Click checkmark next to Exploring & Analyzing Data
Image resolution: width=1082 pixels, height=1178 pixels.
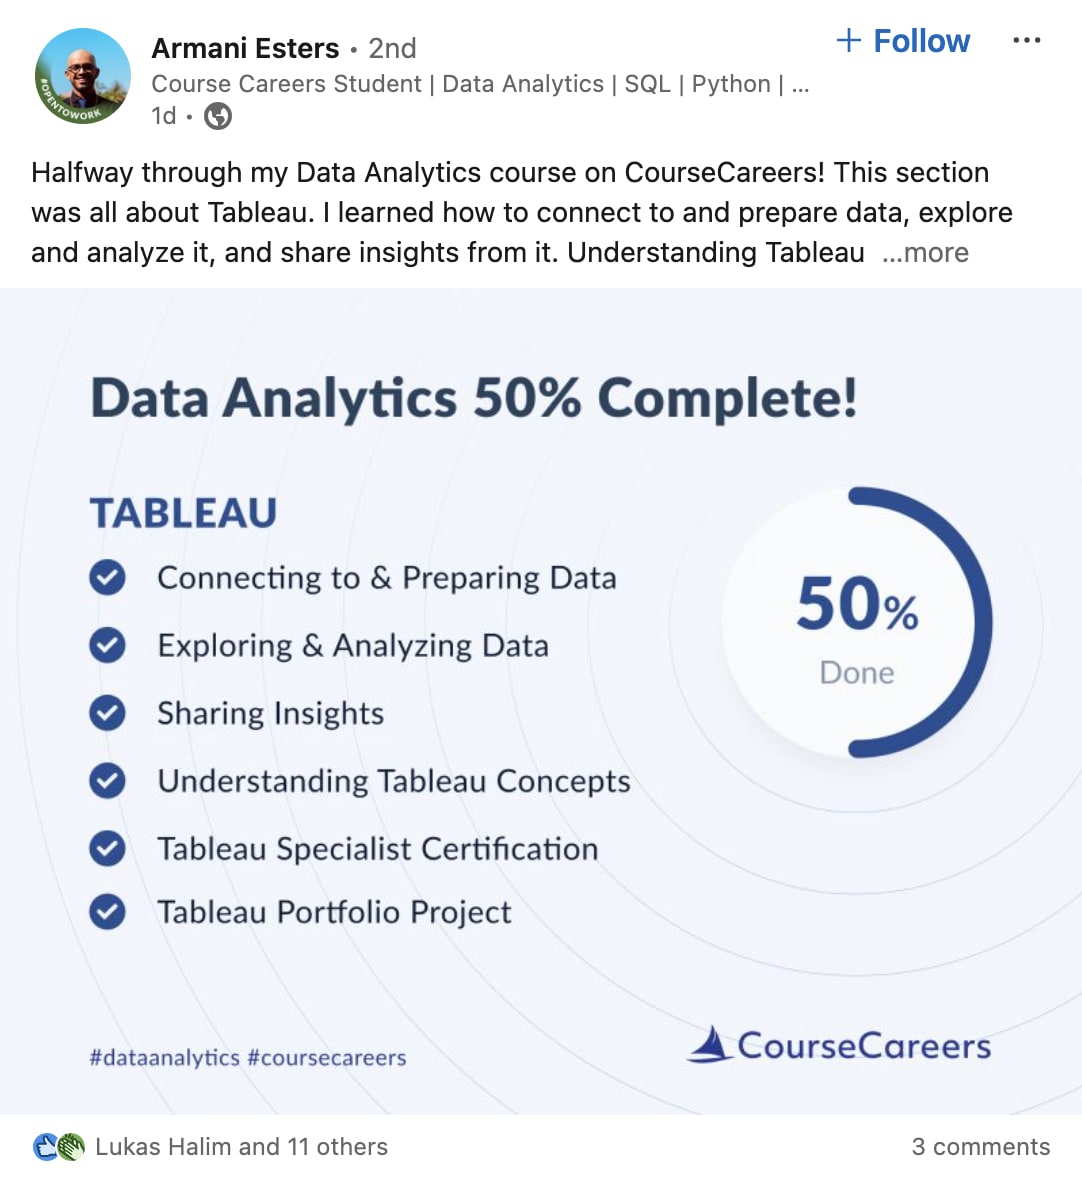click(x=107, y=645)
